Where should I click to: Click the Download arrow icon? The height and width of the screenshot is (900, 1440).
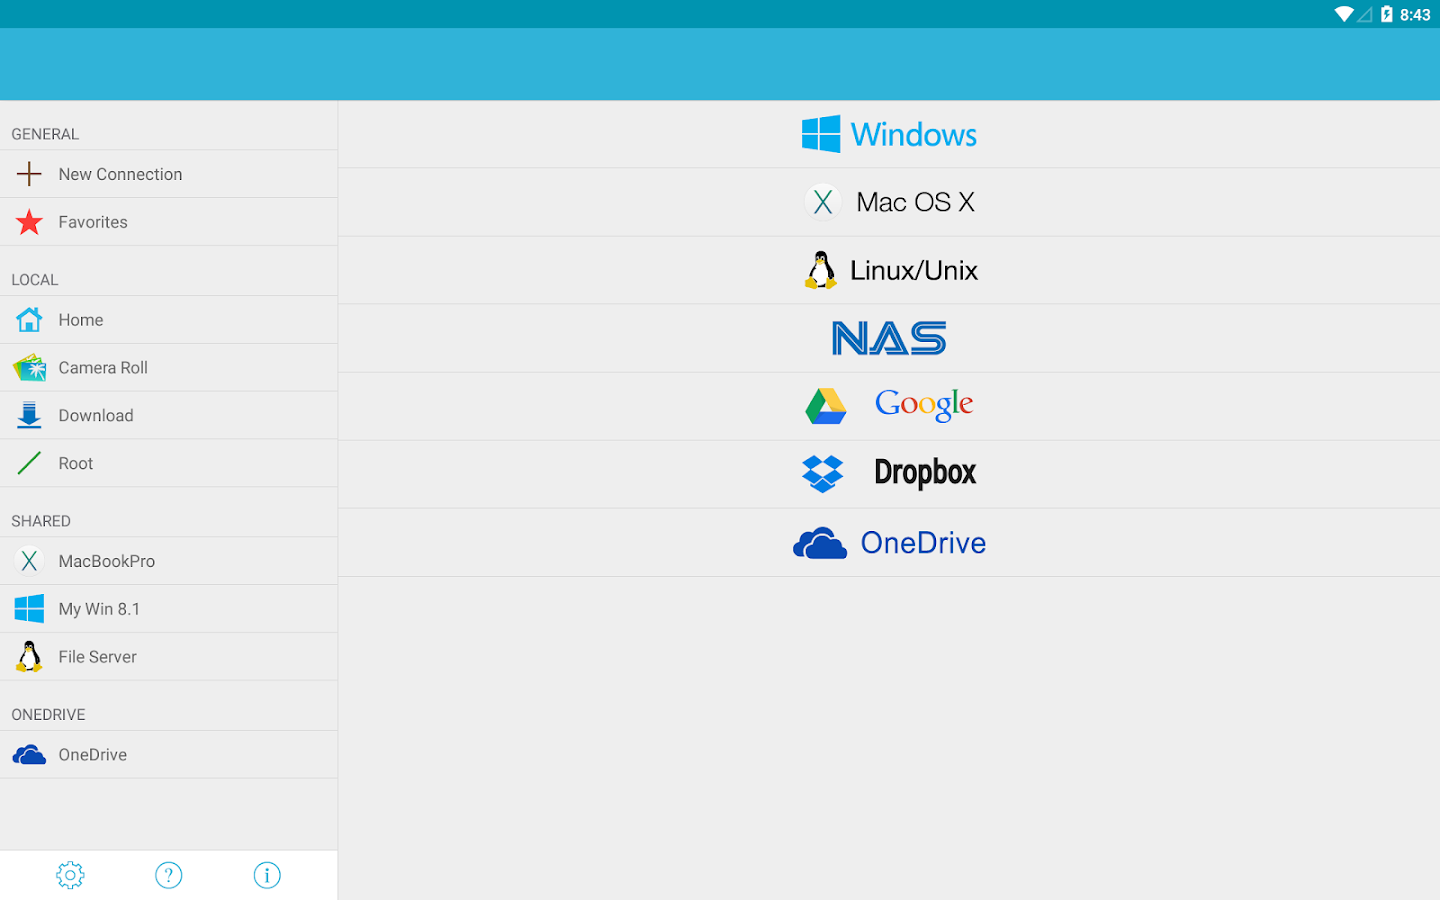coord(29,416)
